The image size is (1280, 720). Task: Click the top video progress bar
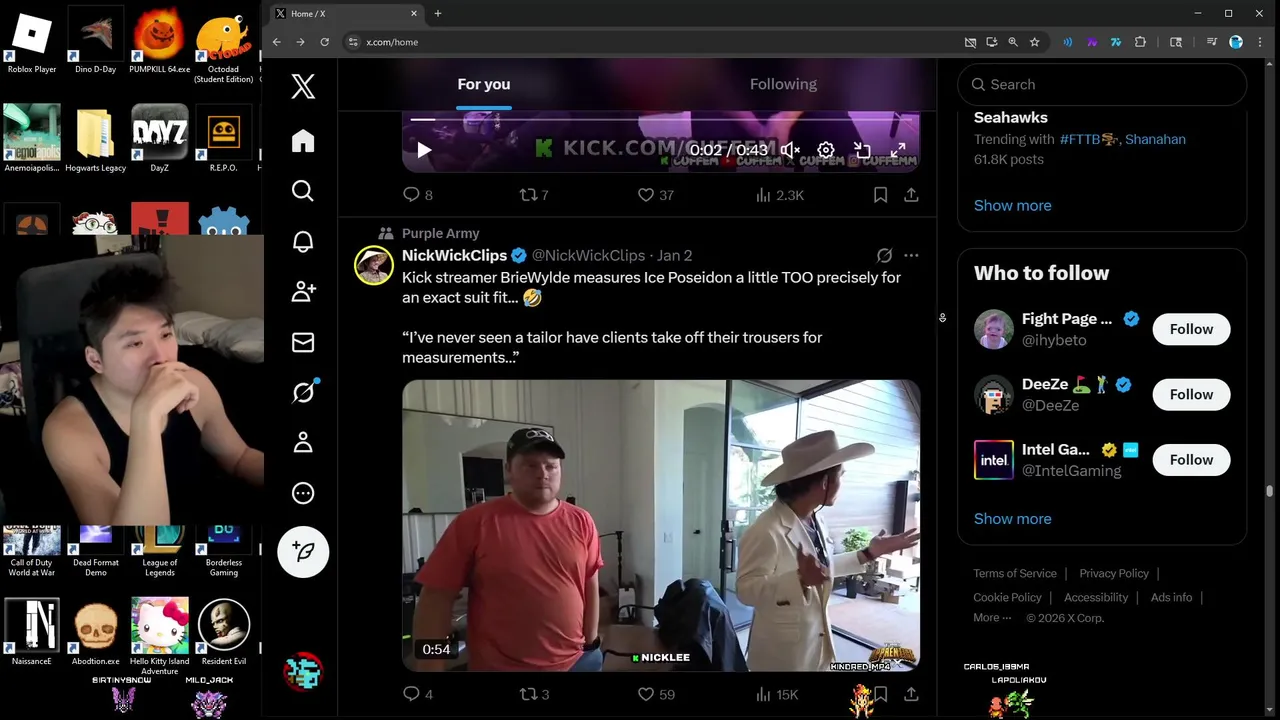pyautogui.click(x=661, y=119)
